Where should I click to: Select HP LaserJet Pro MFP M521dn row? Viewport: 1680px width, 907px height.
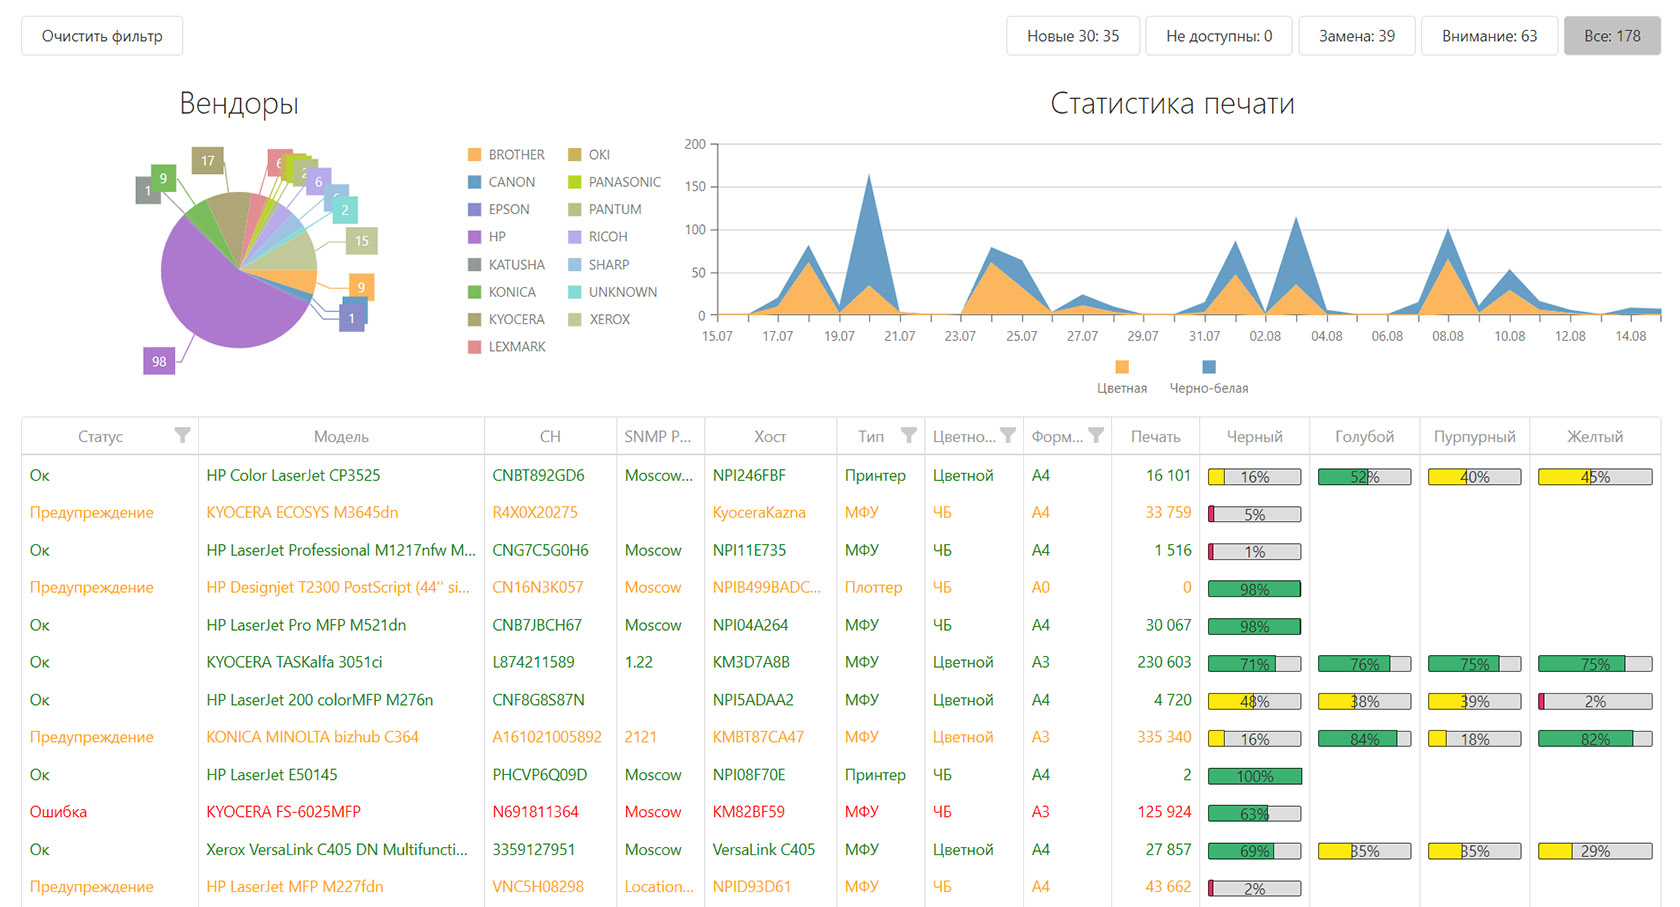pos(841,625)
